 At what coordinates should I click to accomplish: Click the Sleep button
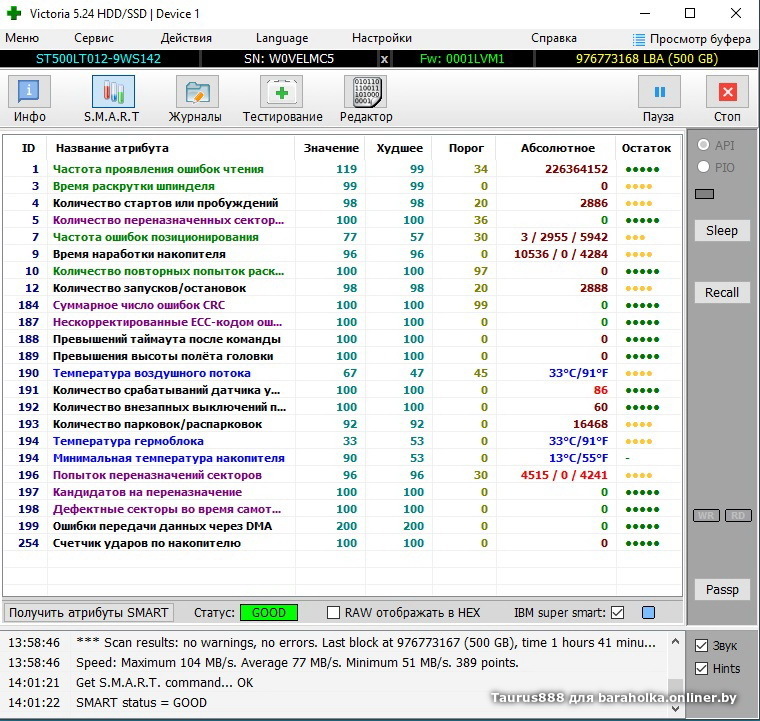pyautogui.click(x=722, y=231)
